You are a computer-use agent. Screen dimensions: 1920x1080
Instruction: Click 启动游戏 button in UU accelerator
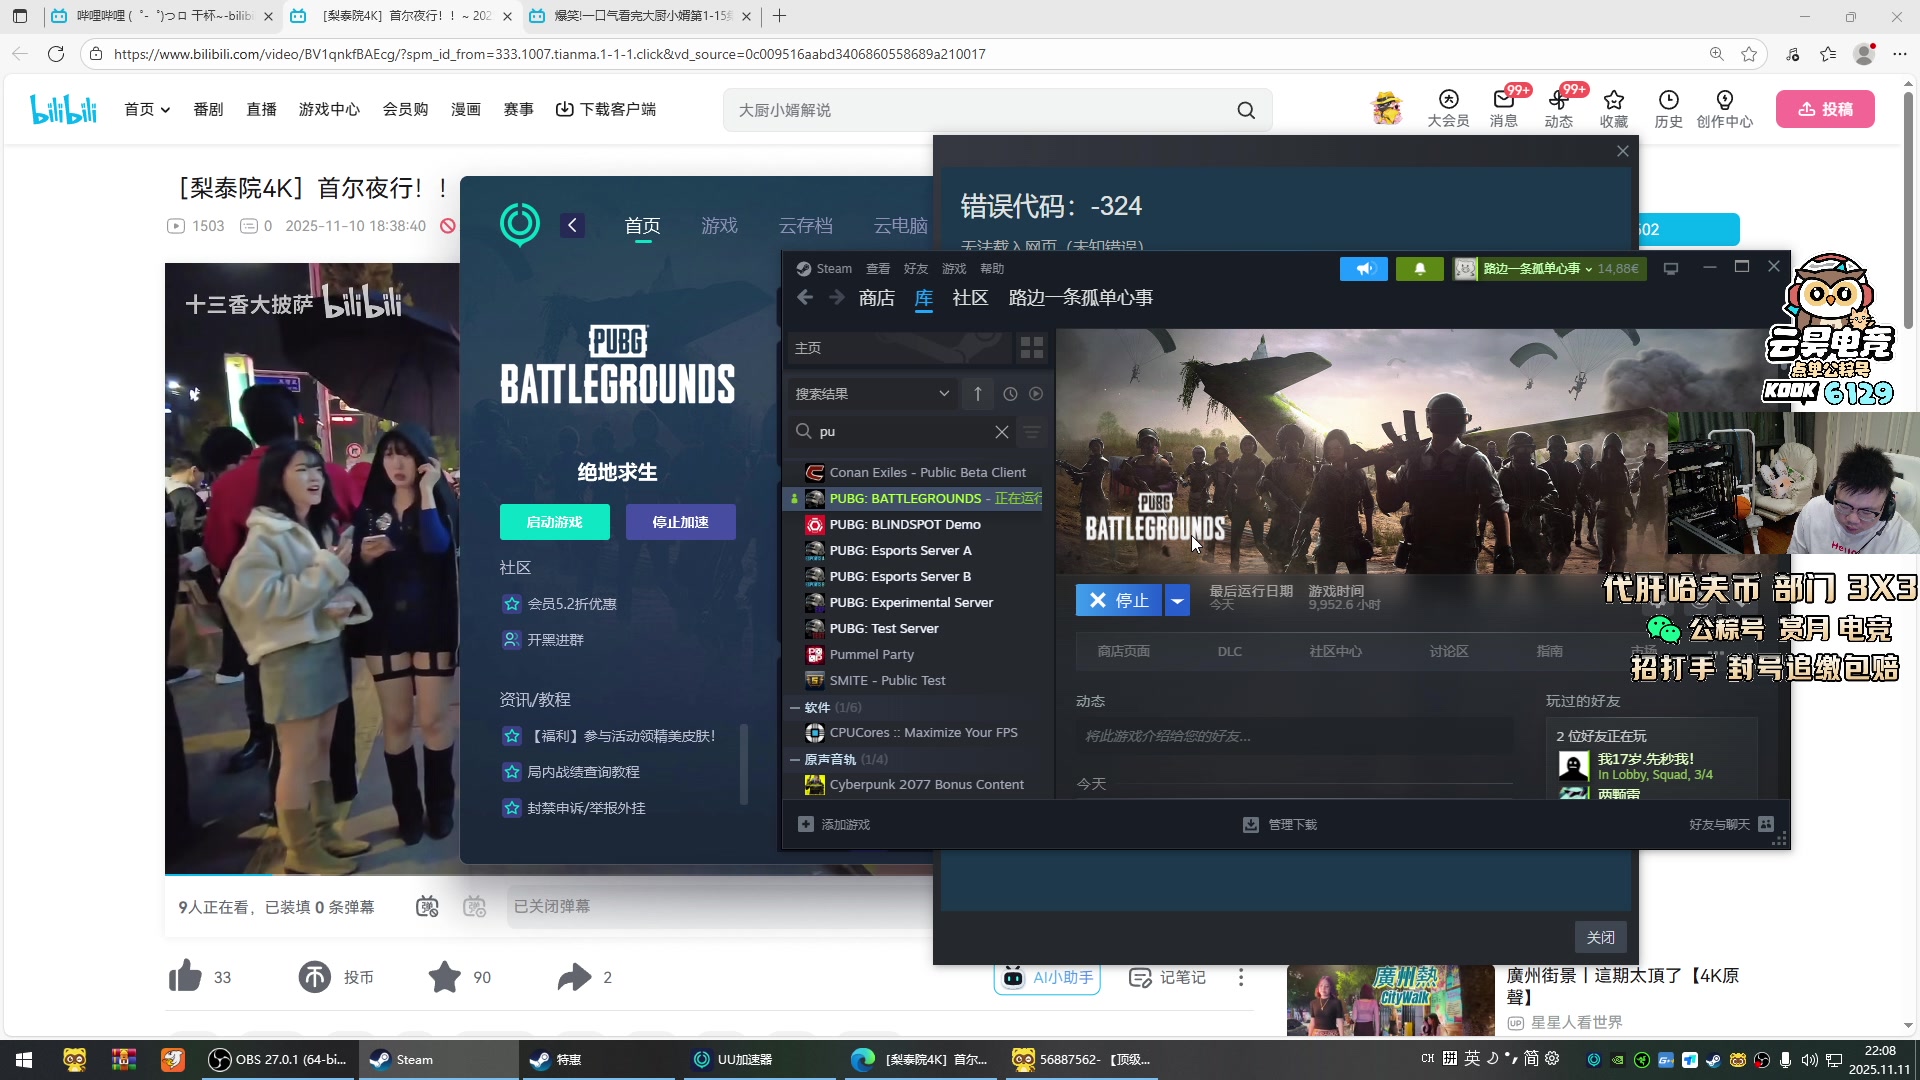click(x=554, y=522)
